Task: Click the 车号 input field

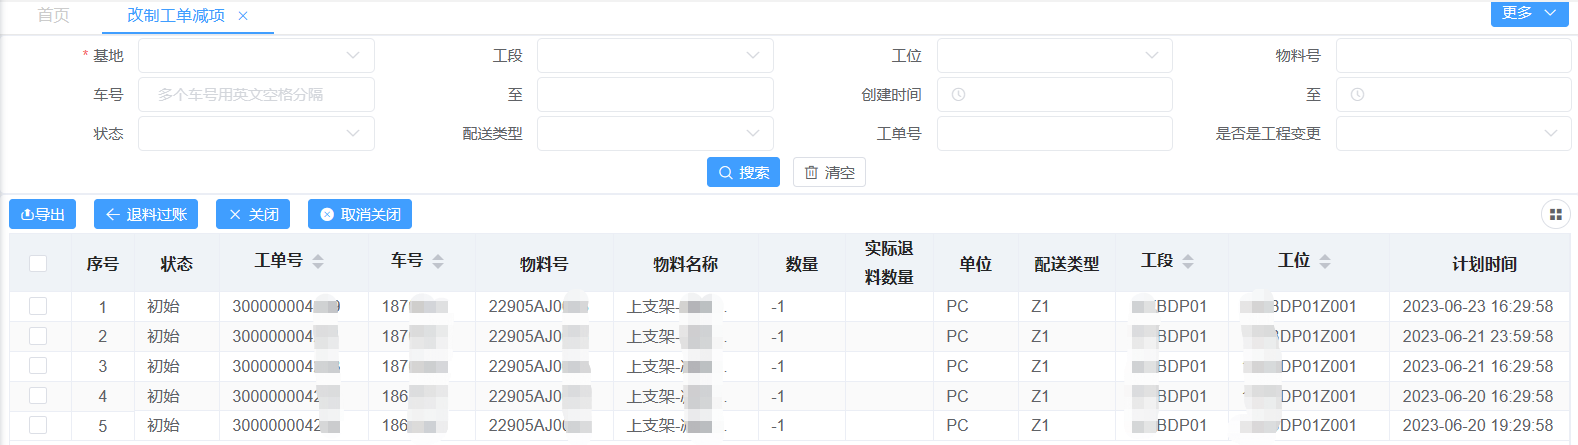Action: click(256, 95)
